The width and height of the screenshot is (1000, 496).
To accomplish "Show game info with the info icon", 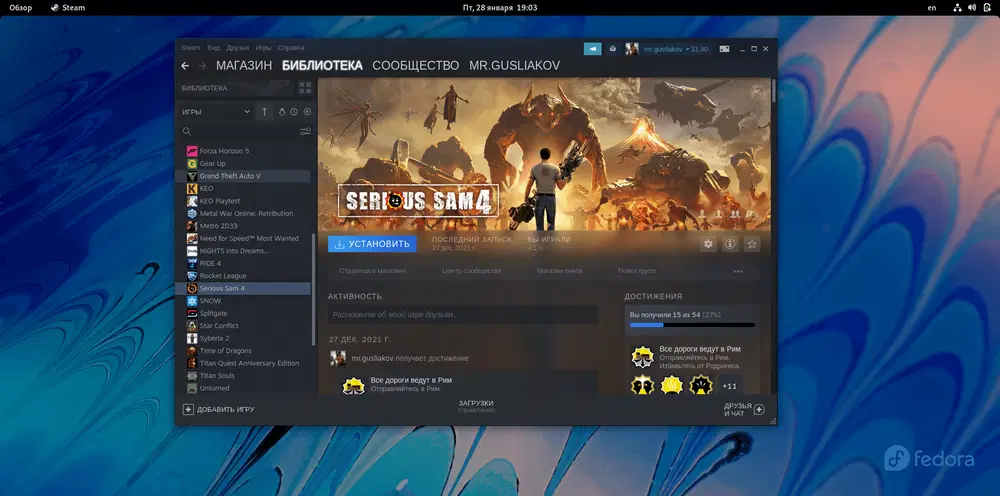I will tap(730, 244).
